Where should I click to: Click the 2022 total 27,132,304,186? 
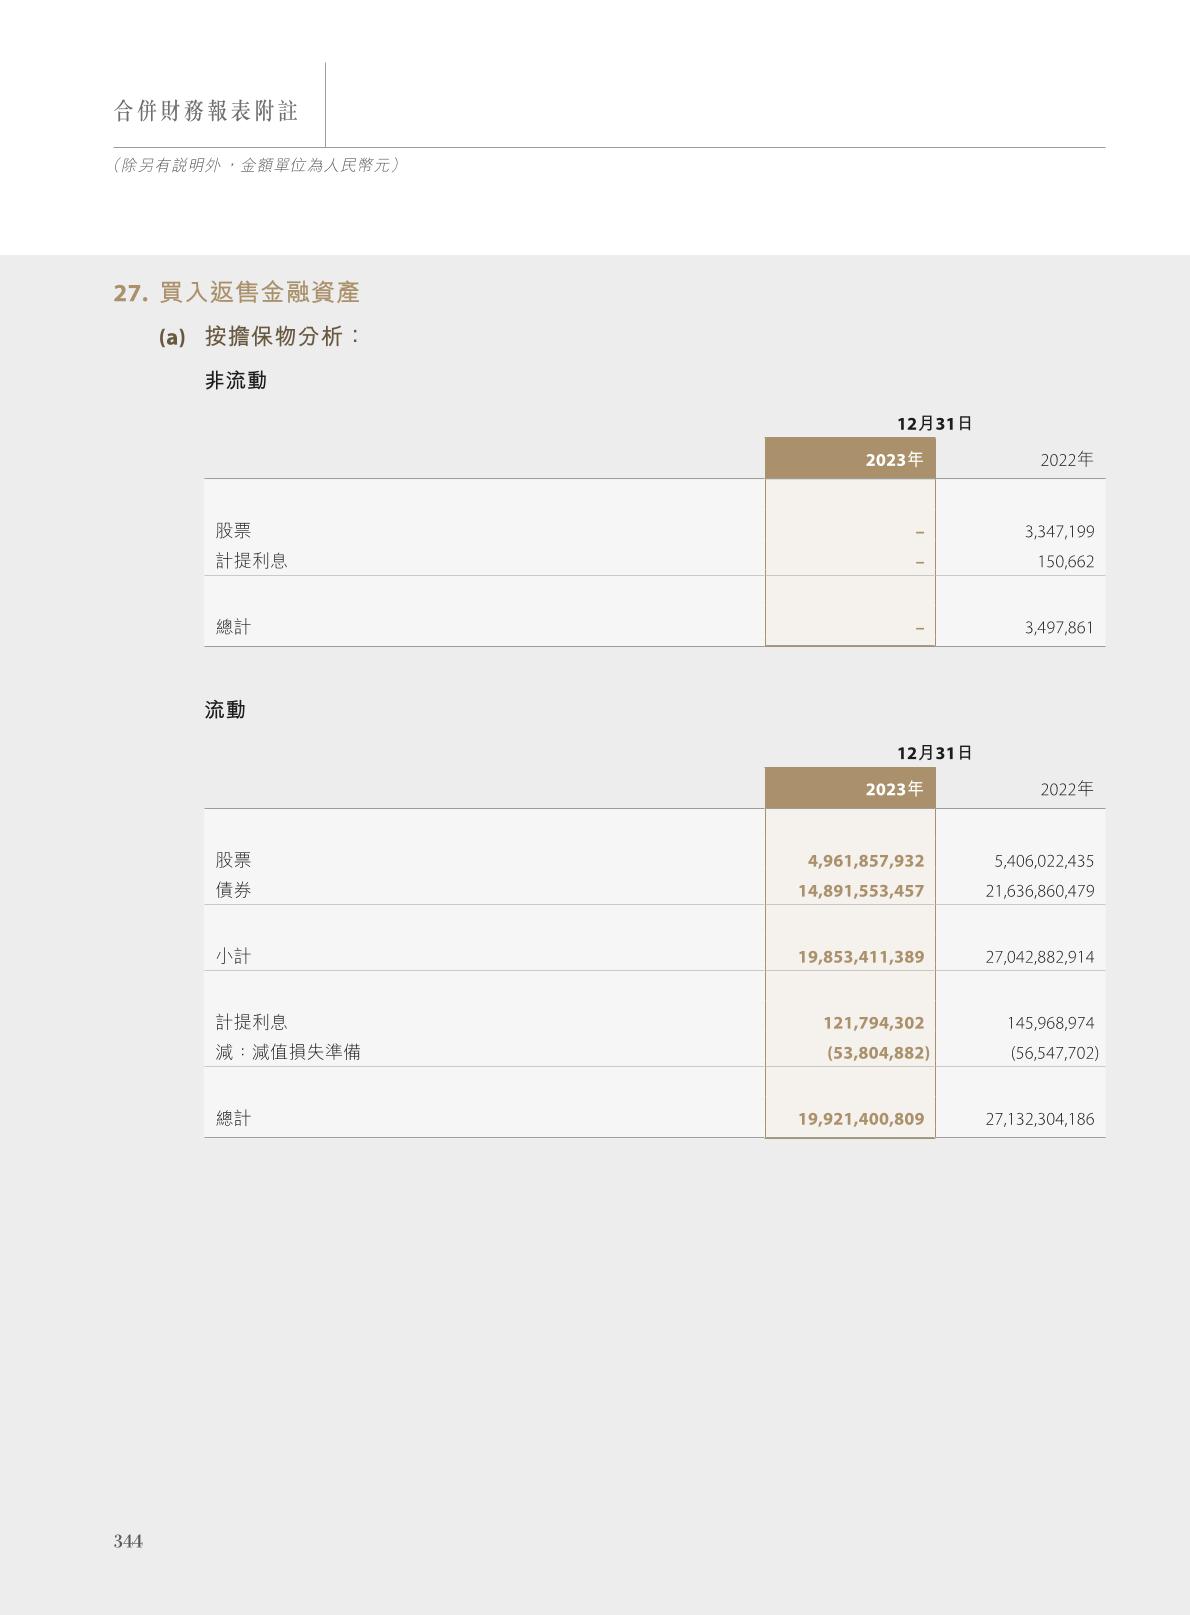click(1039, 1119)
